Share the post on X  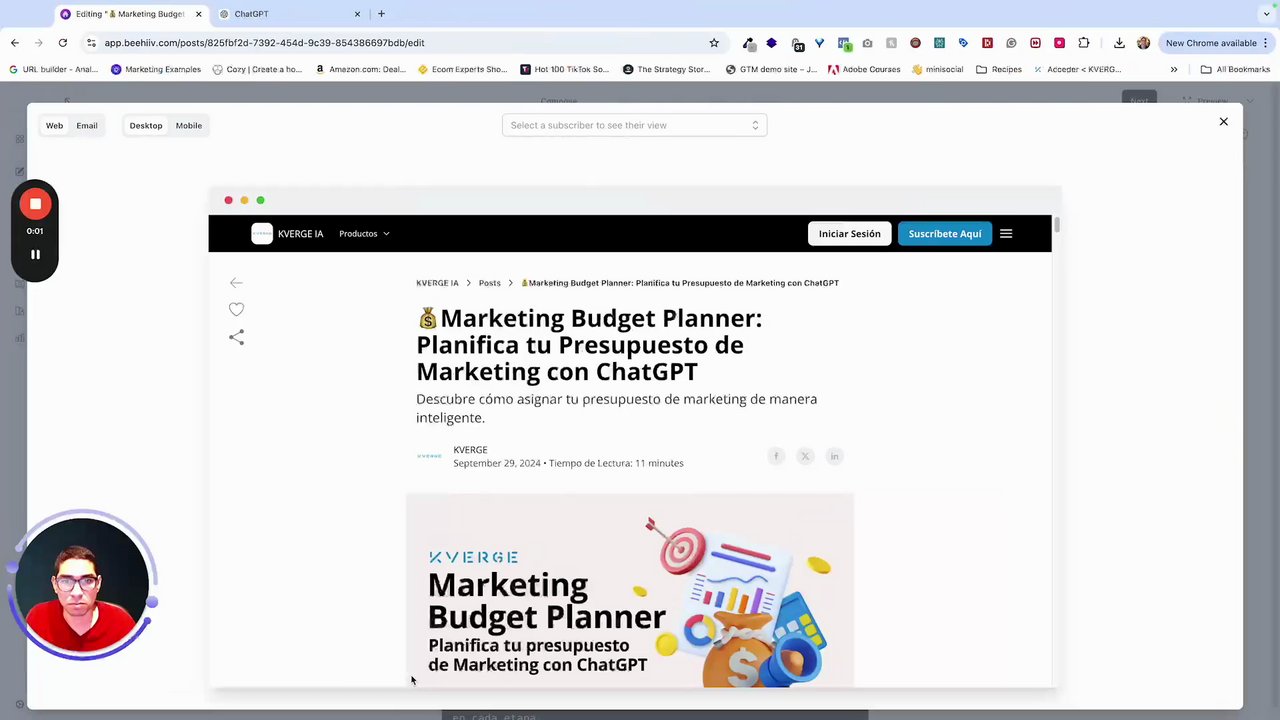pyautogui.click(x=805, y=456)
